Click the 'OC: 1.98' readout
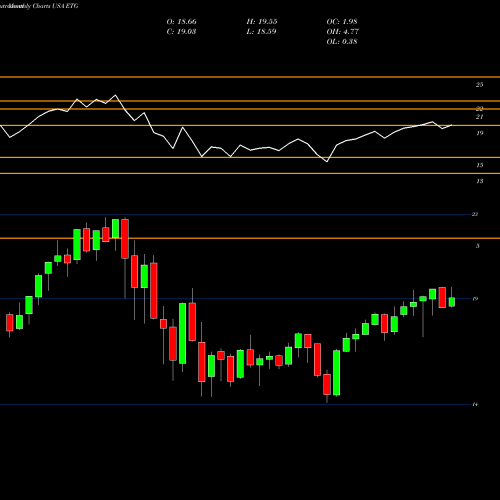500x500 pixels. pos(342,22)
